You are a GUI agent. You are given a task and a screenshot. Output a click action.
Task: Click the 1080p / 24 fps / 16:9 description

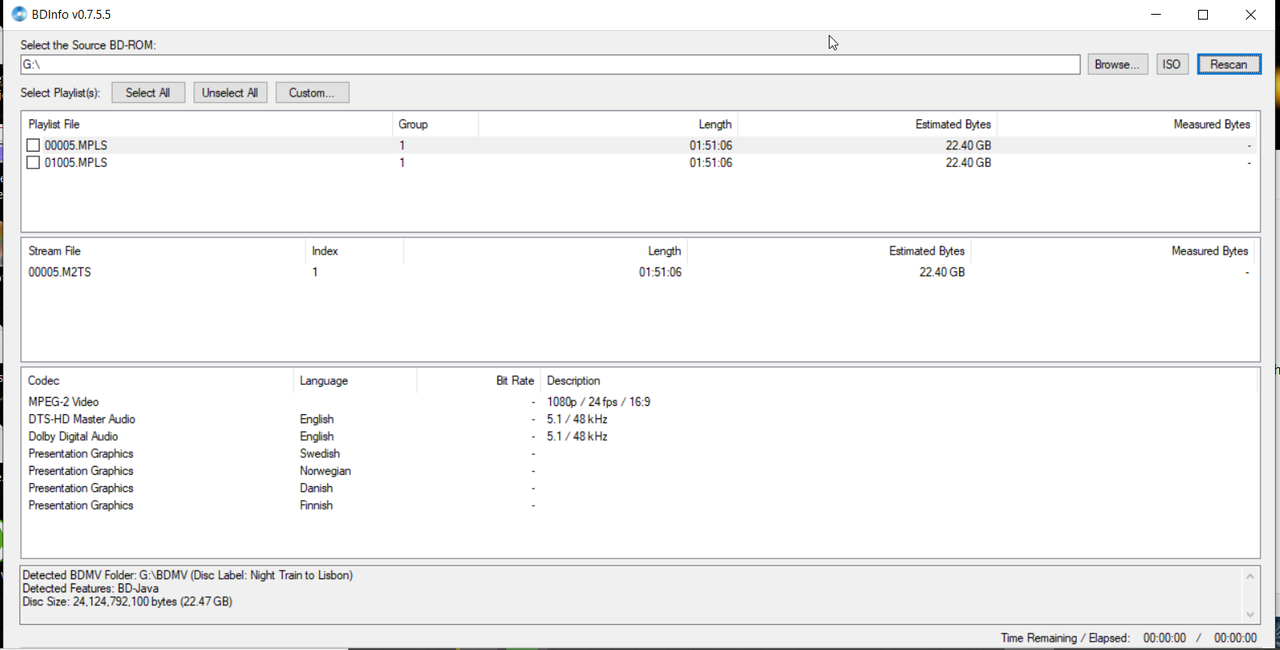tap(598, 402)
